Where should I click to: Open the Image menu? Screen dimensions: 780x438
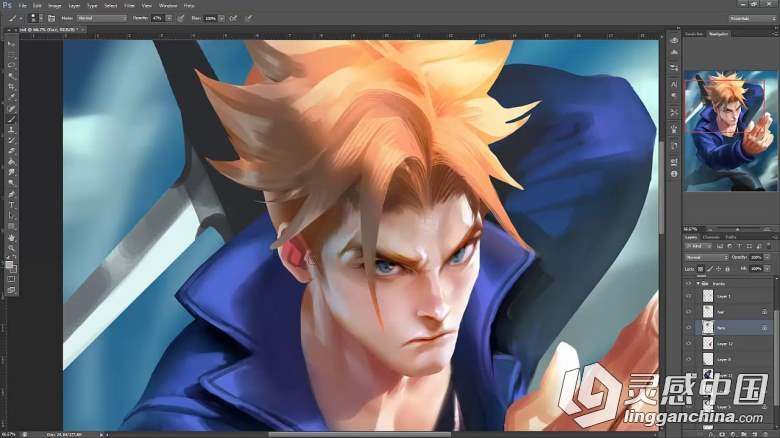click(x=55, y=5)
